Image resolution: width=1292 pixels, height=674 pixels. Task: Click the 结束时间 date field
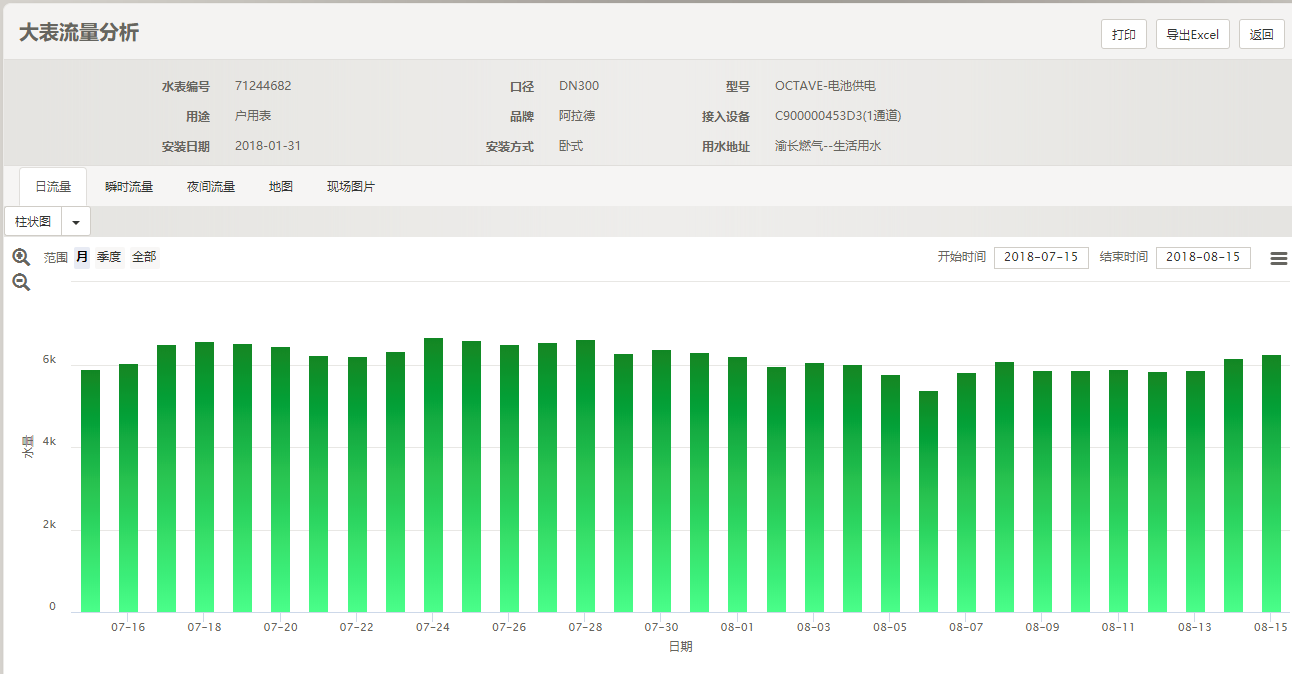[1203, 257]
